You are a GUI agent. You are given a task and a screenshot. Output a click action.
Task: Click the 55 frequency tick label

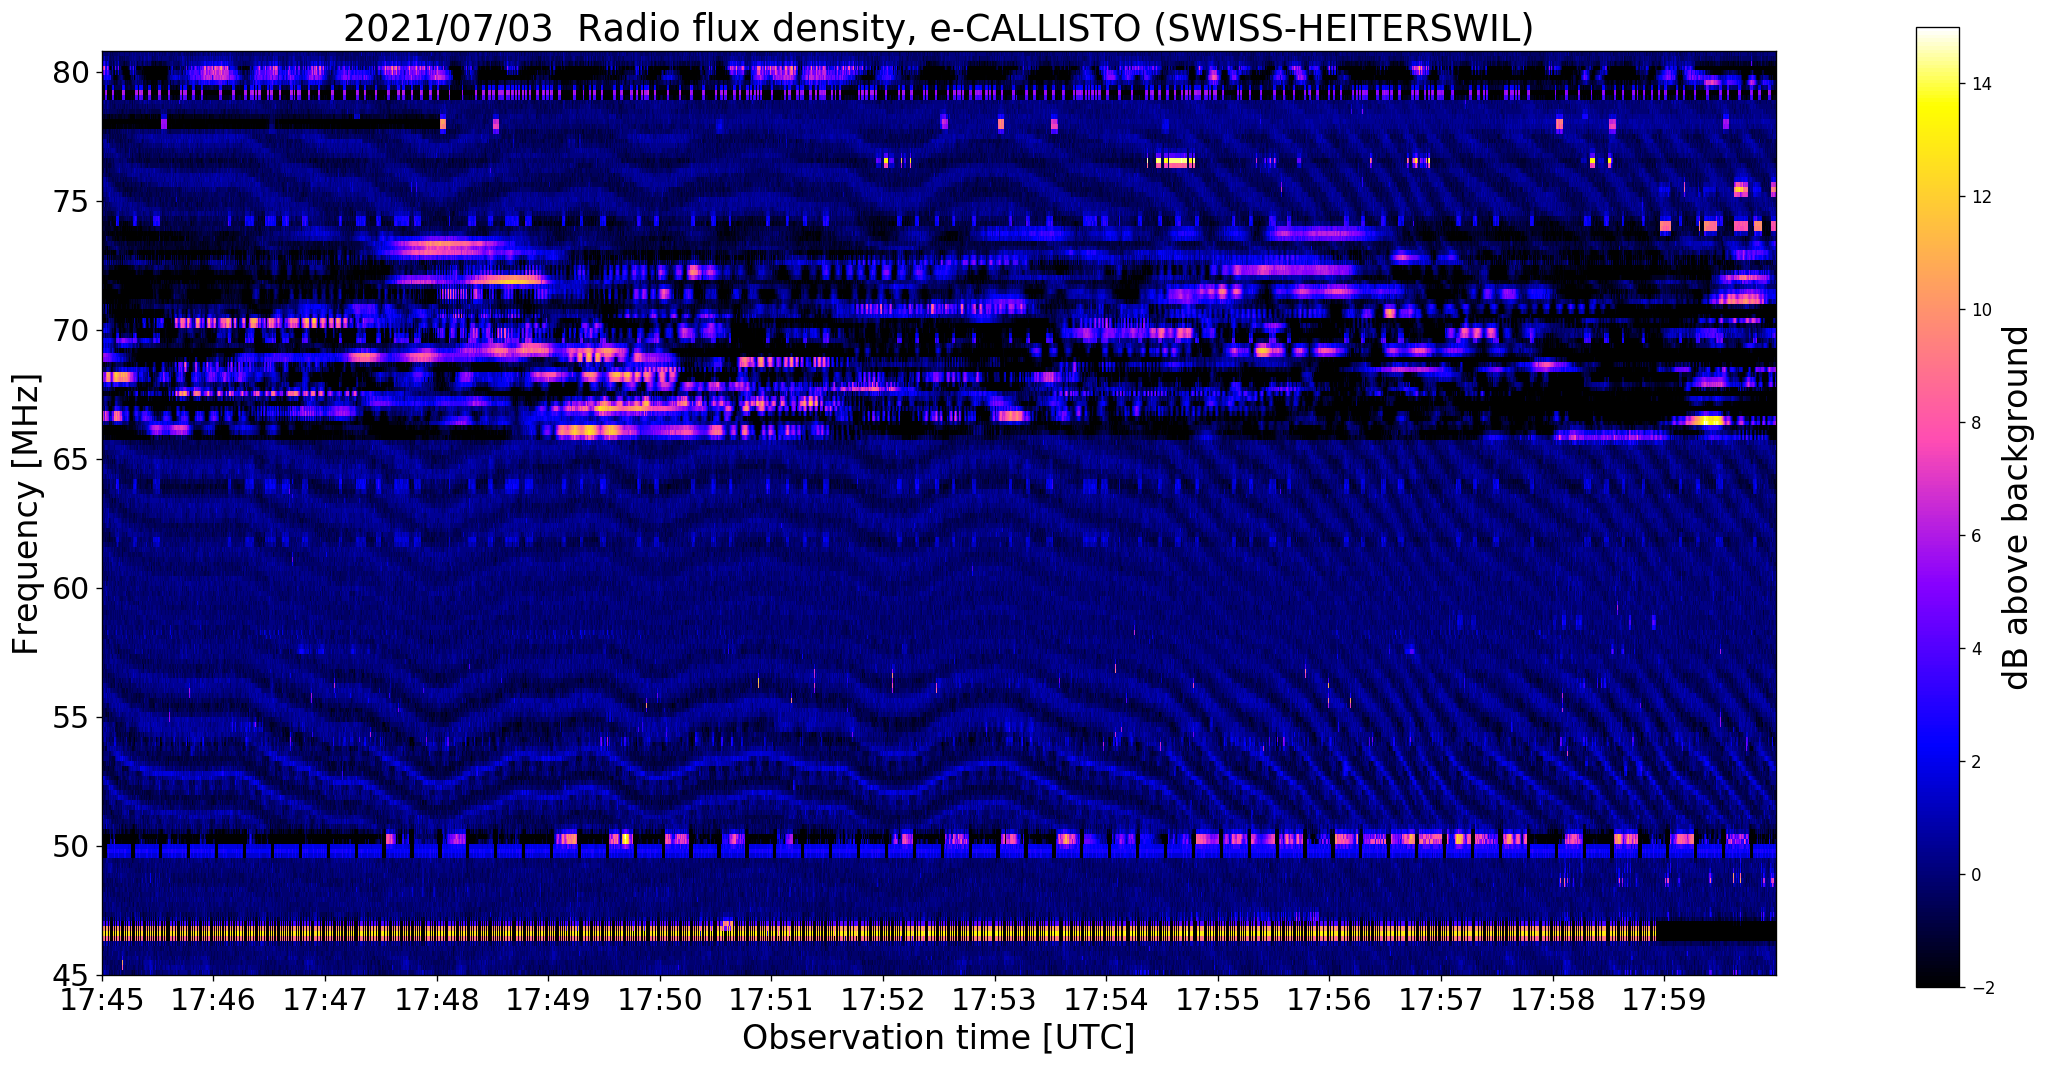click(71, 718)
